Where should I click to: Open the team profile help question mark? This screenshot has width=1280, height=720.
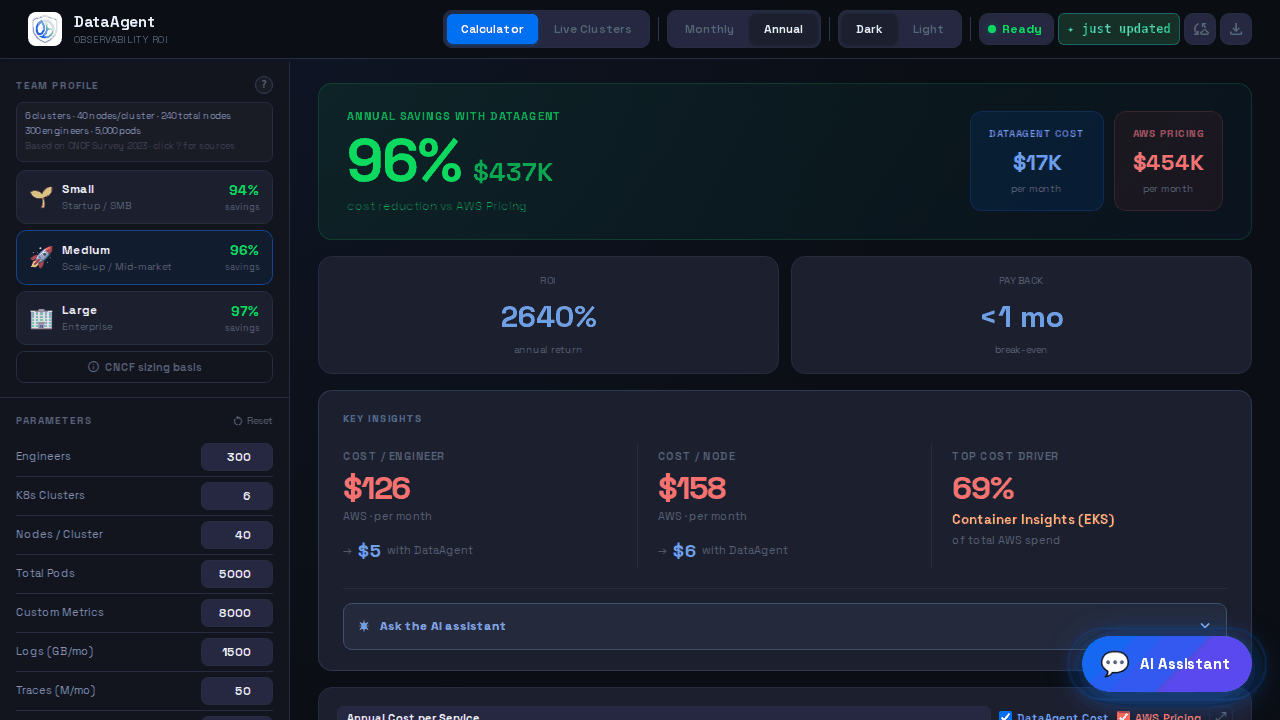tap(264, 85)
